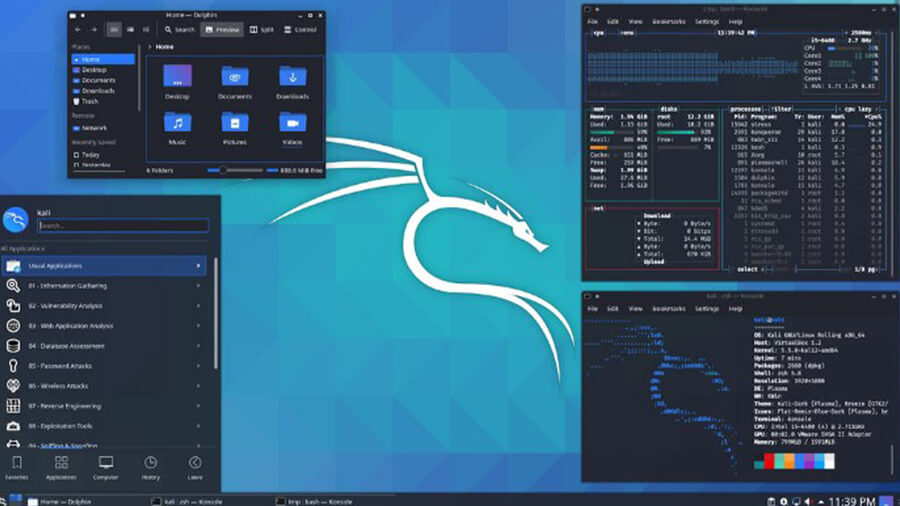Toggle Split view in Dolphin
The width and height of the screenshot is (900, 506).
[x=262, y=29]
